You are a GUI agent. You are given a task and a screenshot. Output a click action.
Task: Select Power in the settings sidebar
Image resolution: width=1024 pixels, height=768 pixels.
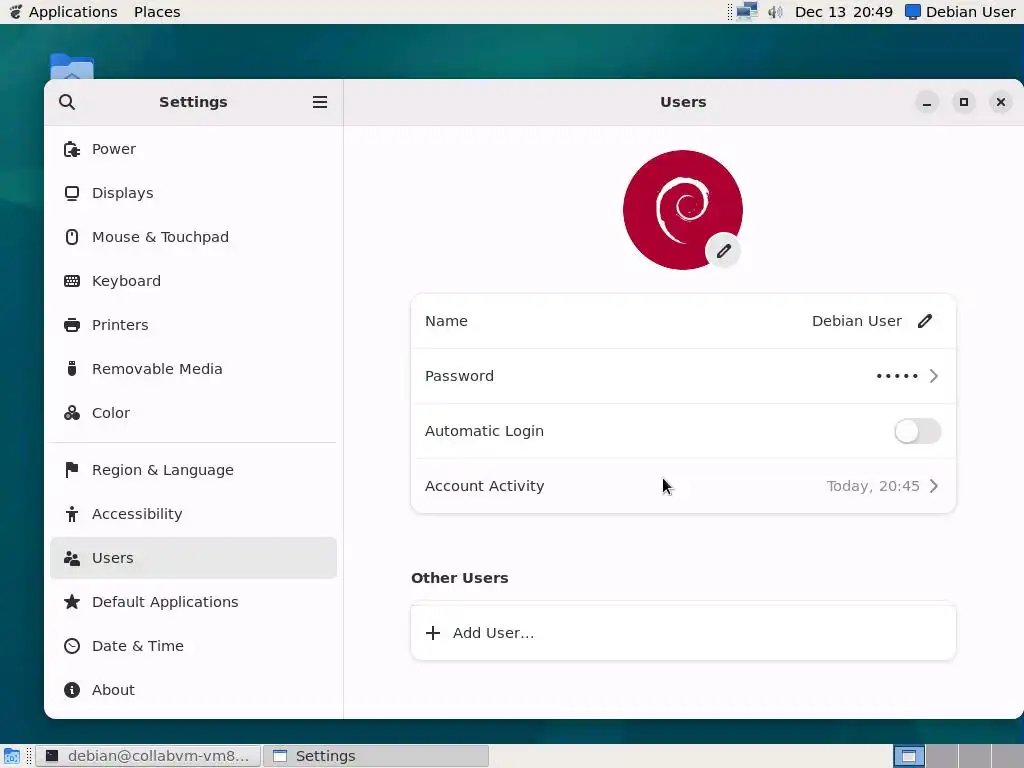193,149
